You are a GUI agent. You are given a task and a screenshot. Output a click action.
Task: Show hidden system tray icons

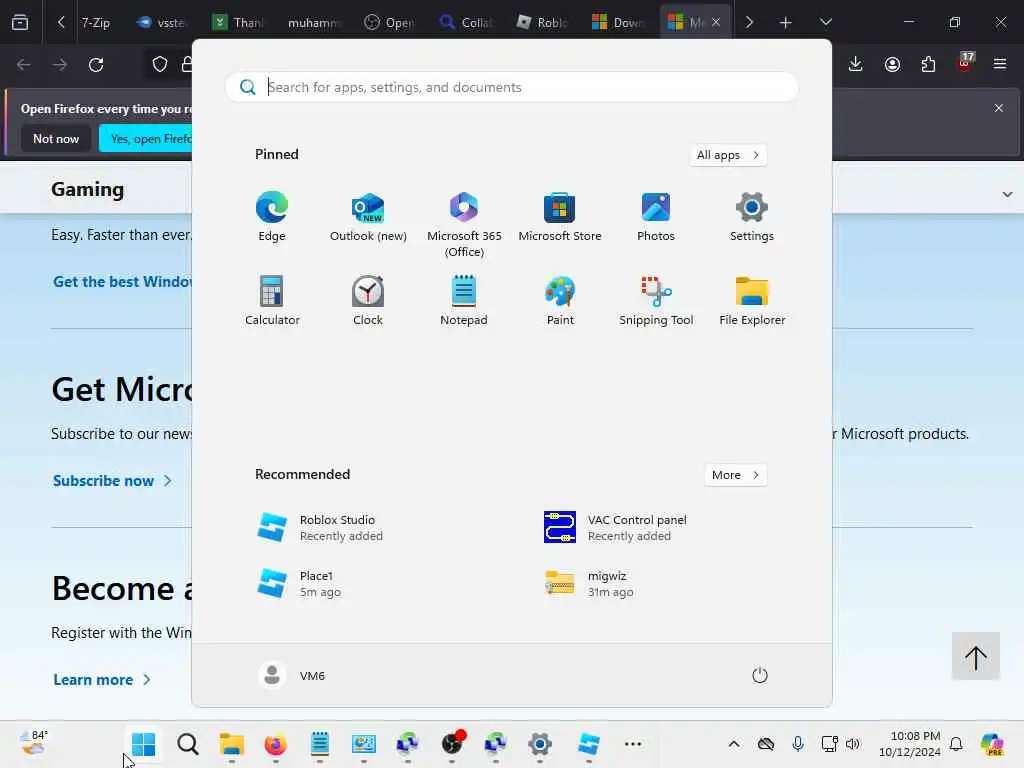(734, 744)
